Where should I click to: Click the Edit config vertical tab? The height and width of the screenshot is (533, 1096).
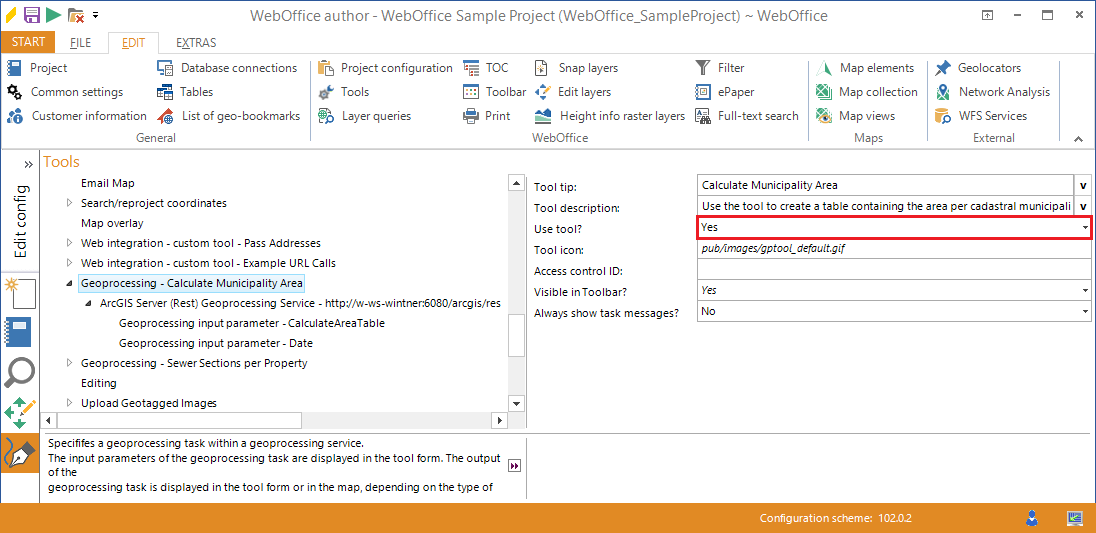point(20,221)
